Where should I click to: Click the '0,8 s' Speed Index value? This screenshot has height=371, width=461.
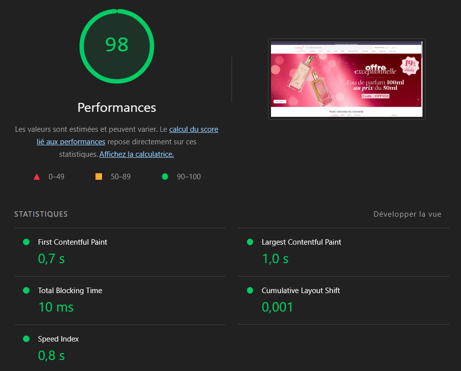51,355
